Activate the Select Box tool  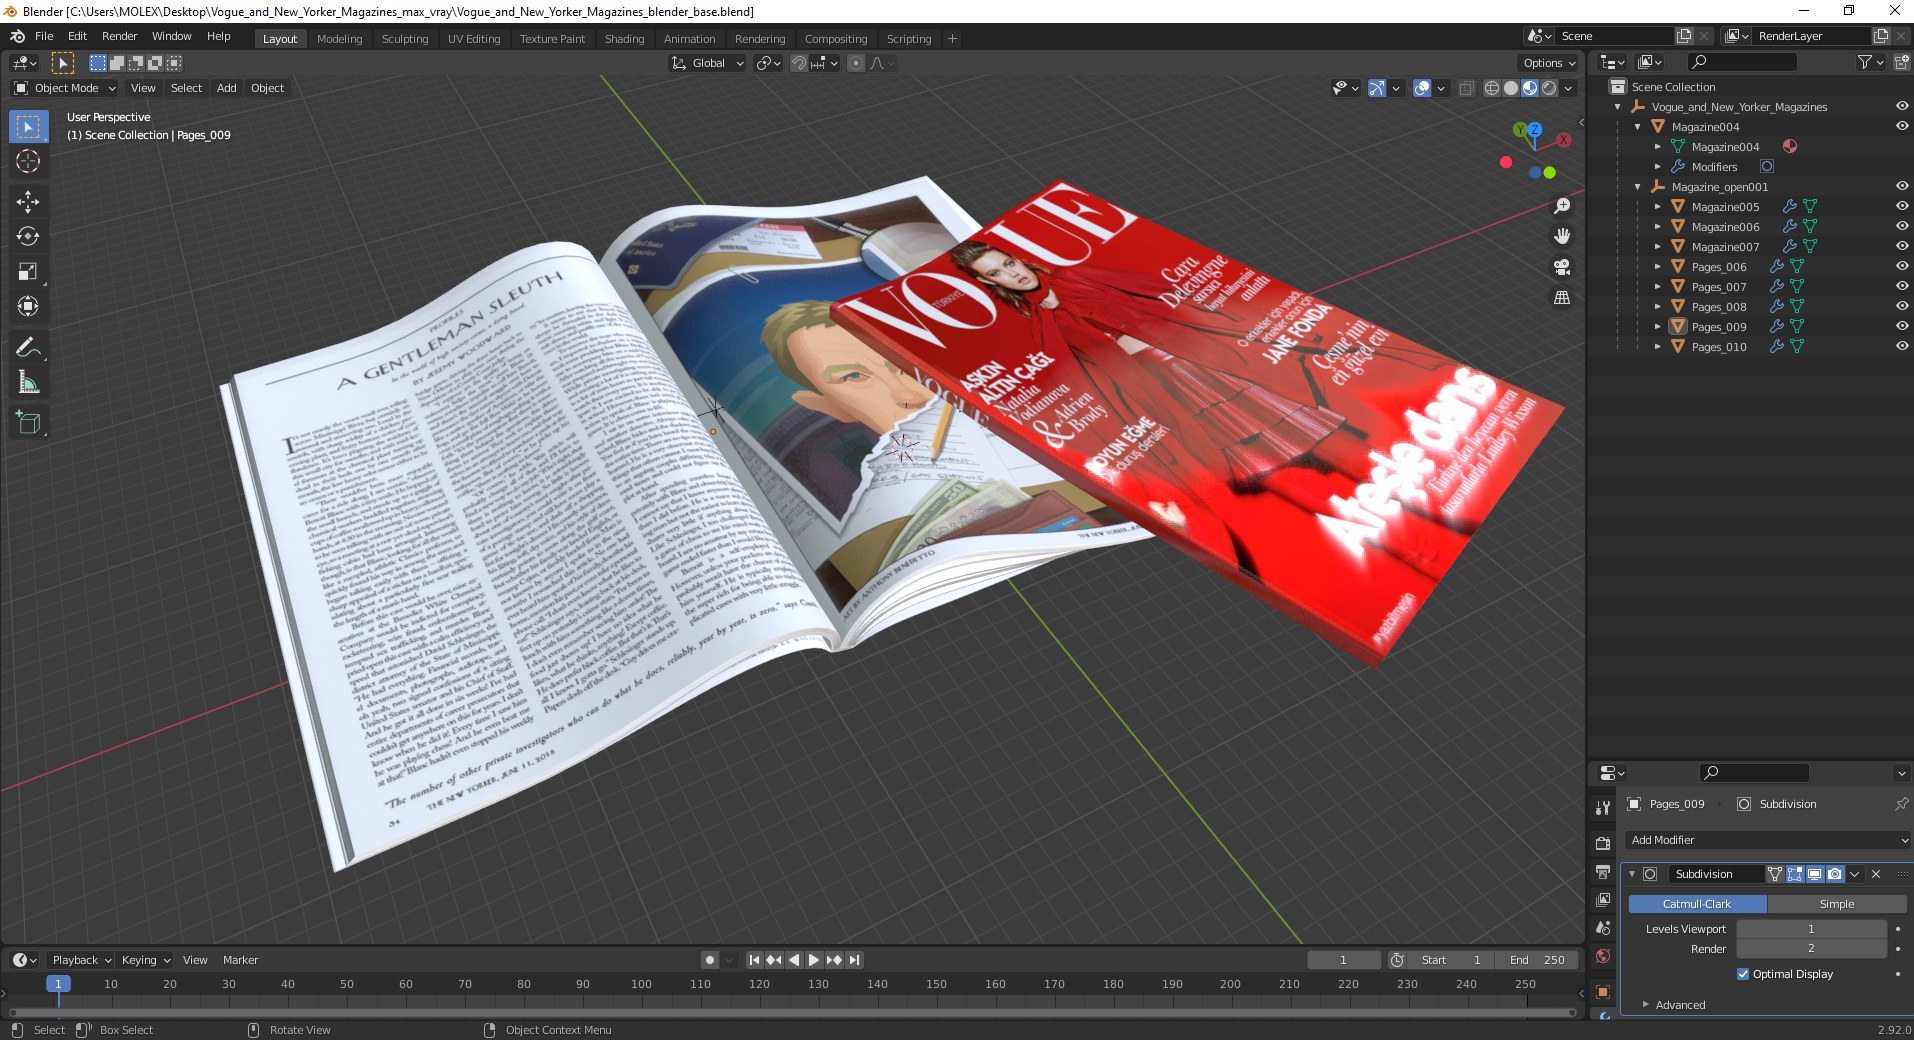tap(28, 126)
